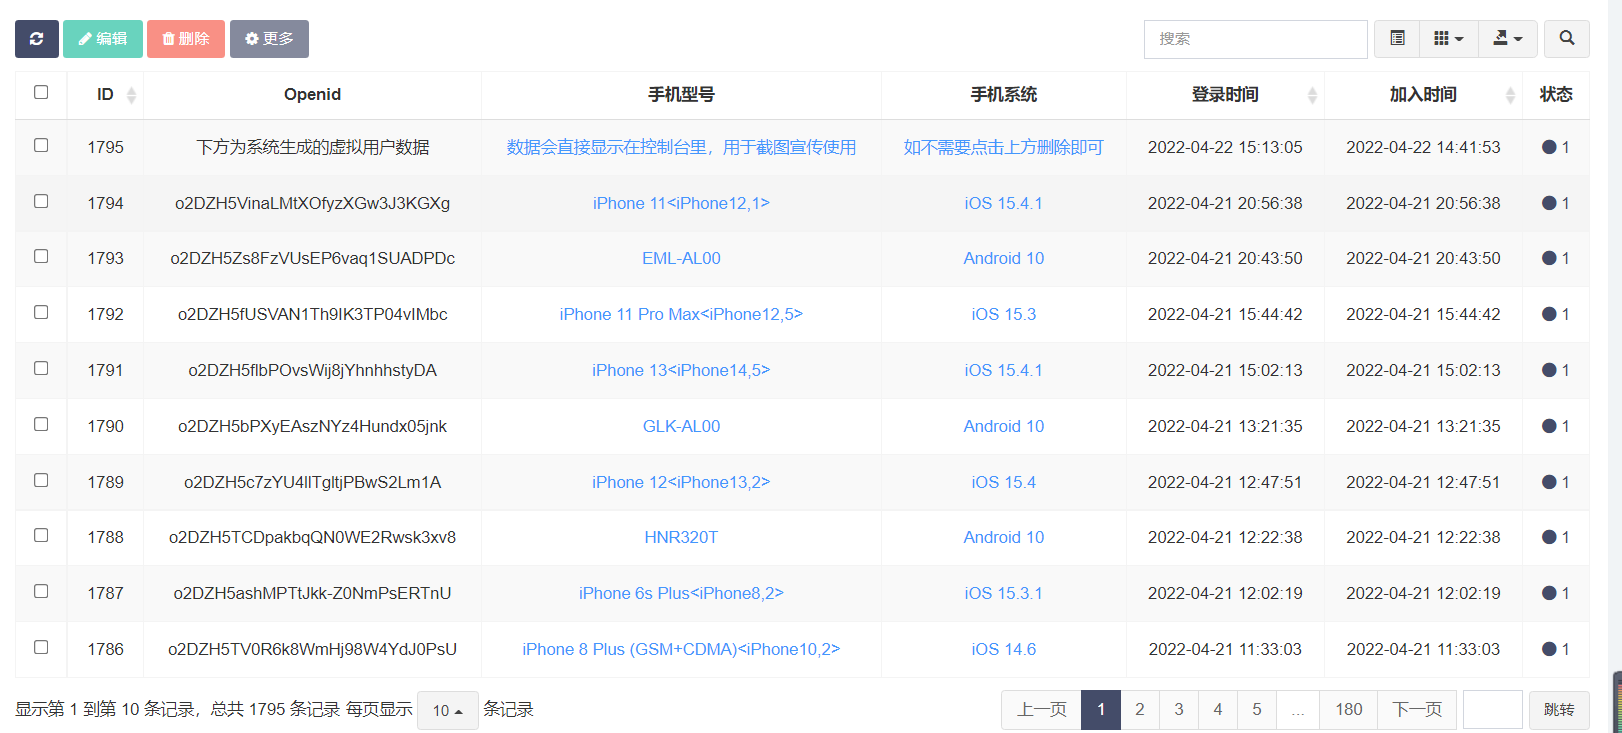
Task: Click the 下一页 next page button
Action: 1417,709
